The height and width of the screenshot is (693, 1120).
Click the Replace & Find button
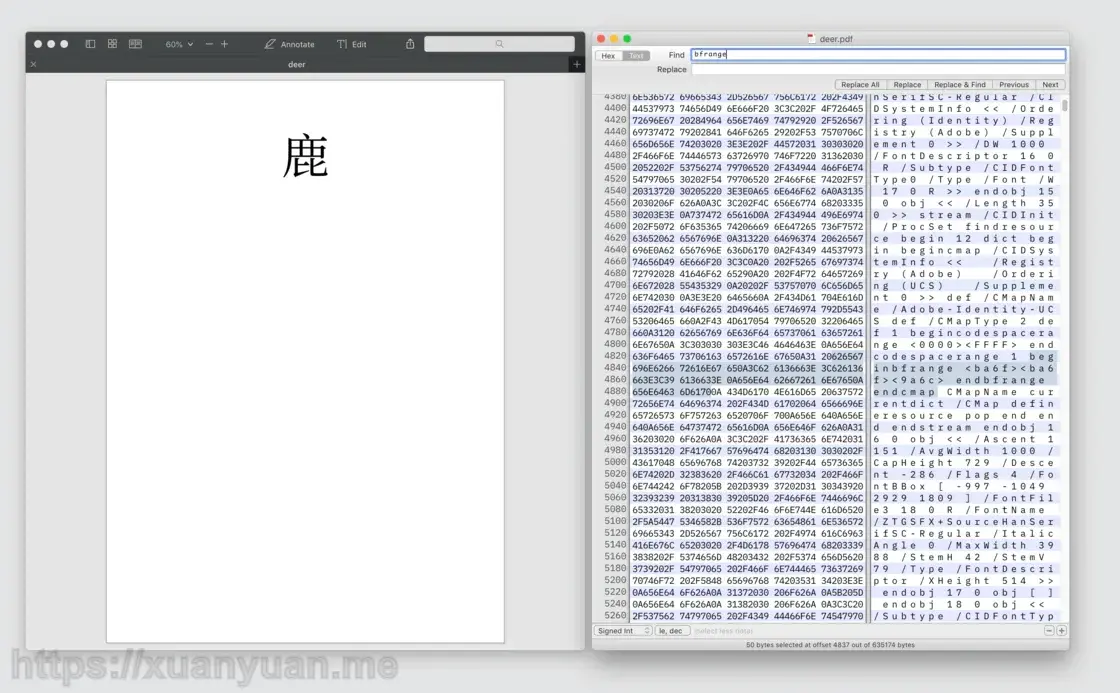(959, 84)
